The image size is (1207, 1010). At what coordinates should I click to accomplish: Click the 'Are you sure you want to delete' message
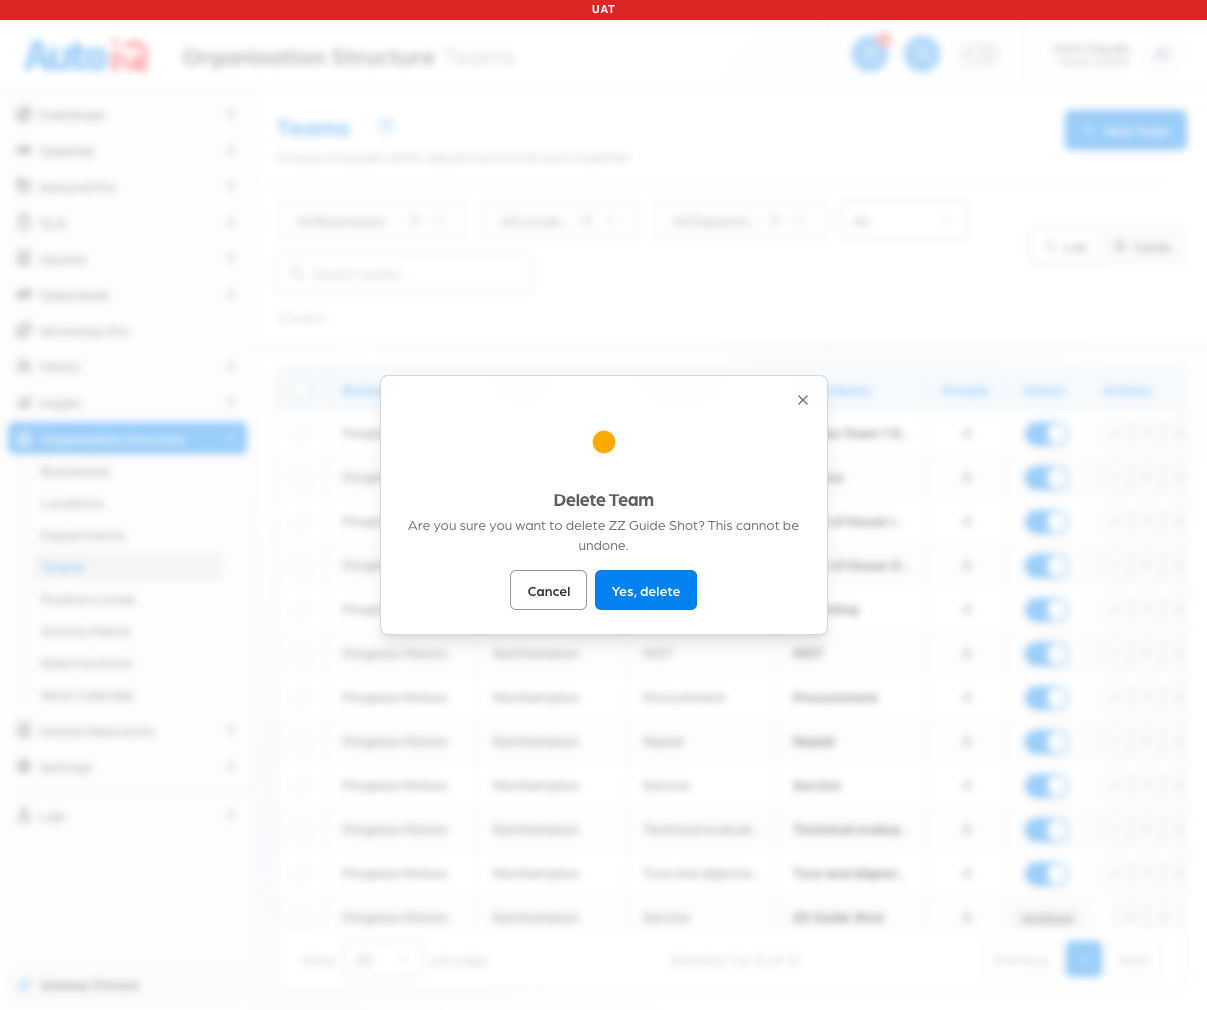pos(604,536)
